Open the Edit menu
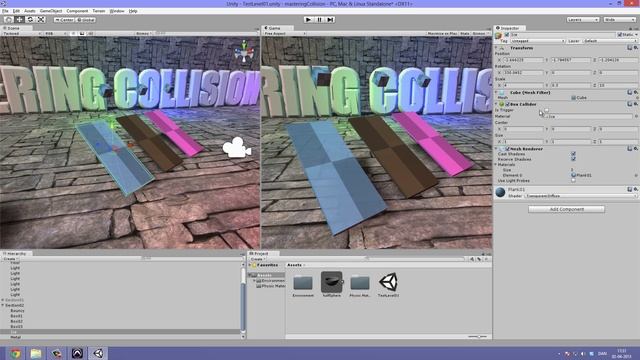The image size is (640, 360). (16, 11)
